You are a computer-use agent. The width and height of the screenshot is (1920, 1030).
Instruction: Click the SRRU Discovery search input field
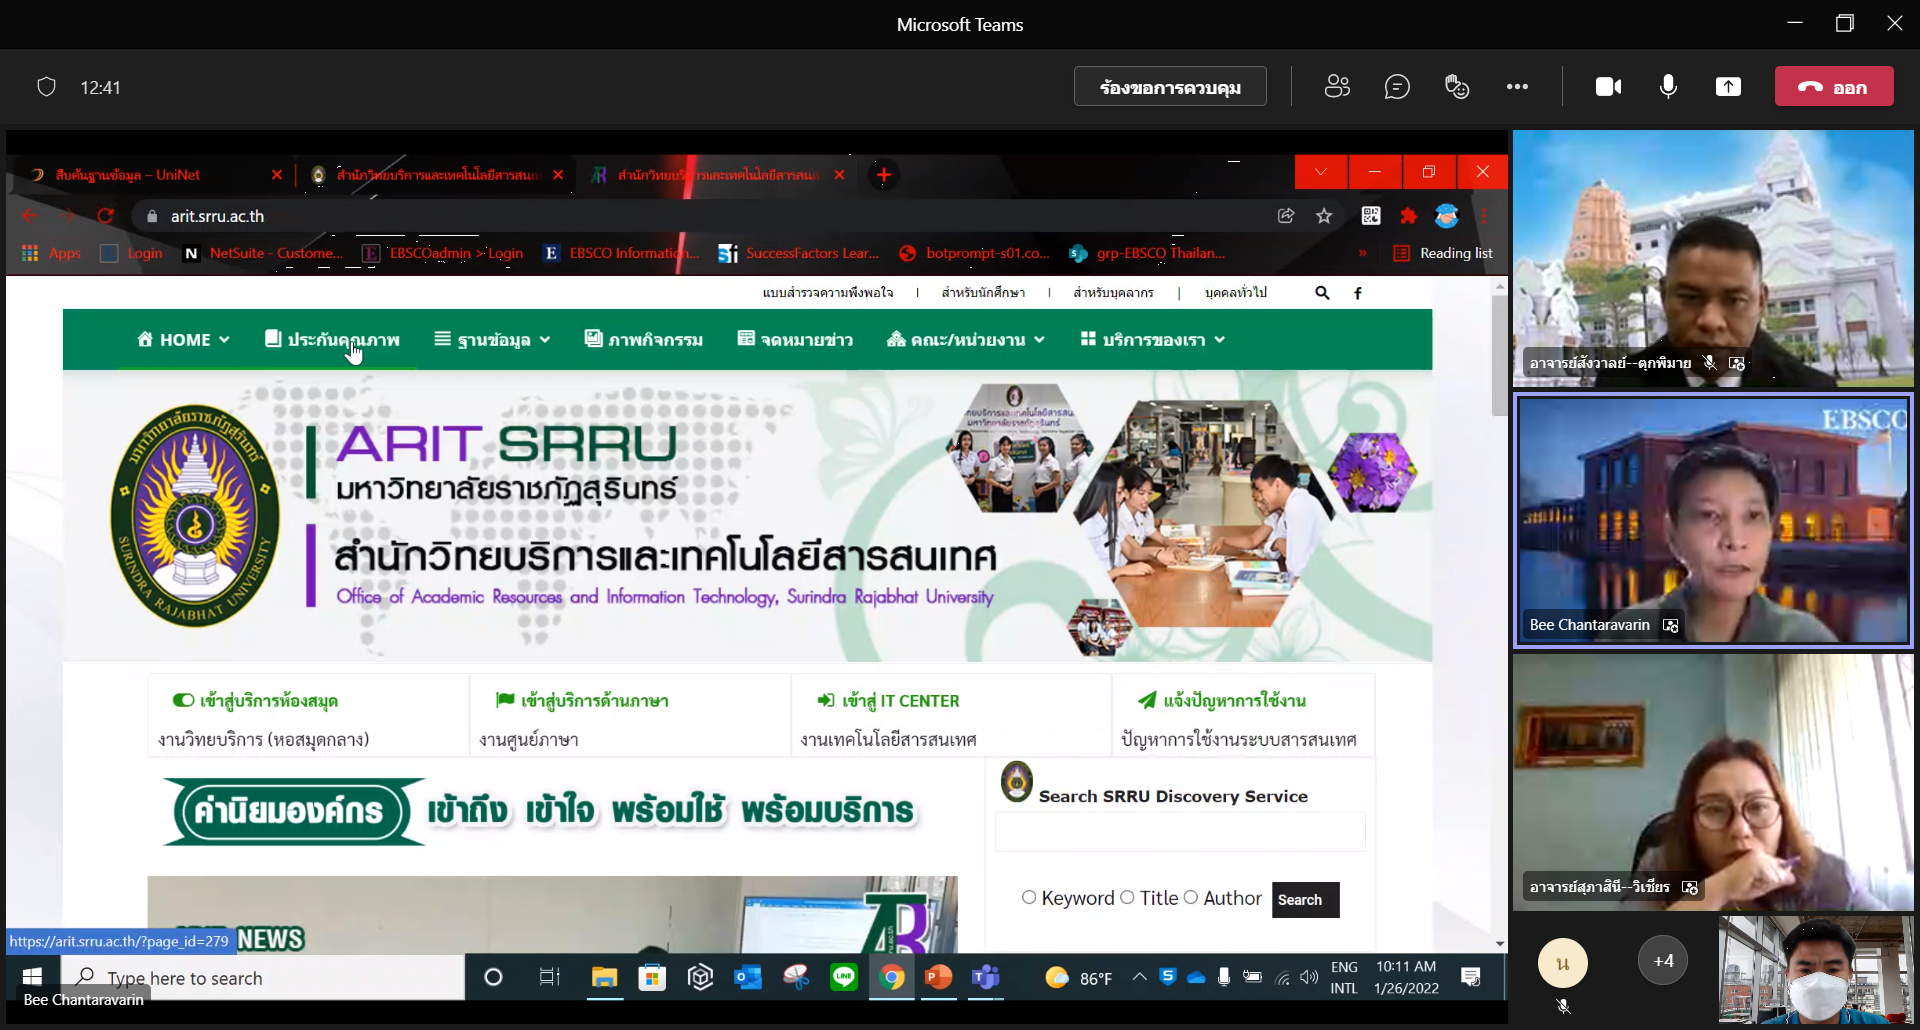pos(1180,832)
